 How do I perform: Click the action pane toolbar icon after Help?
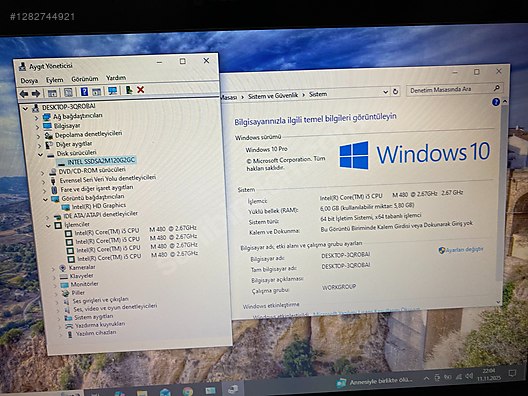(97, 92)
